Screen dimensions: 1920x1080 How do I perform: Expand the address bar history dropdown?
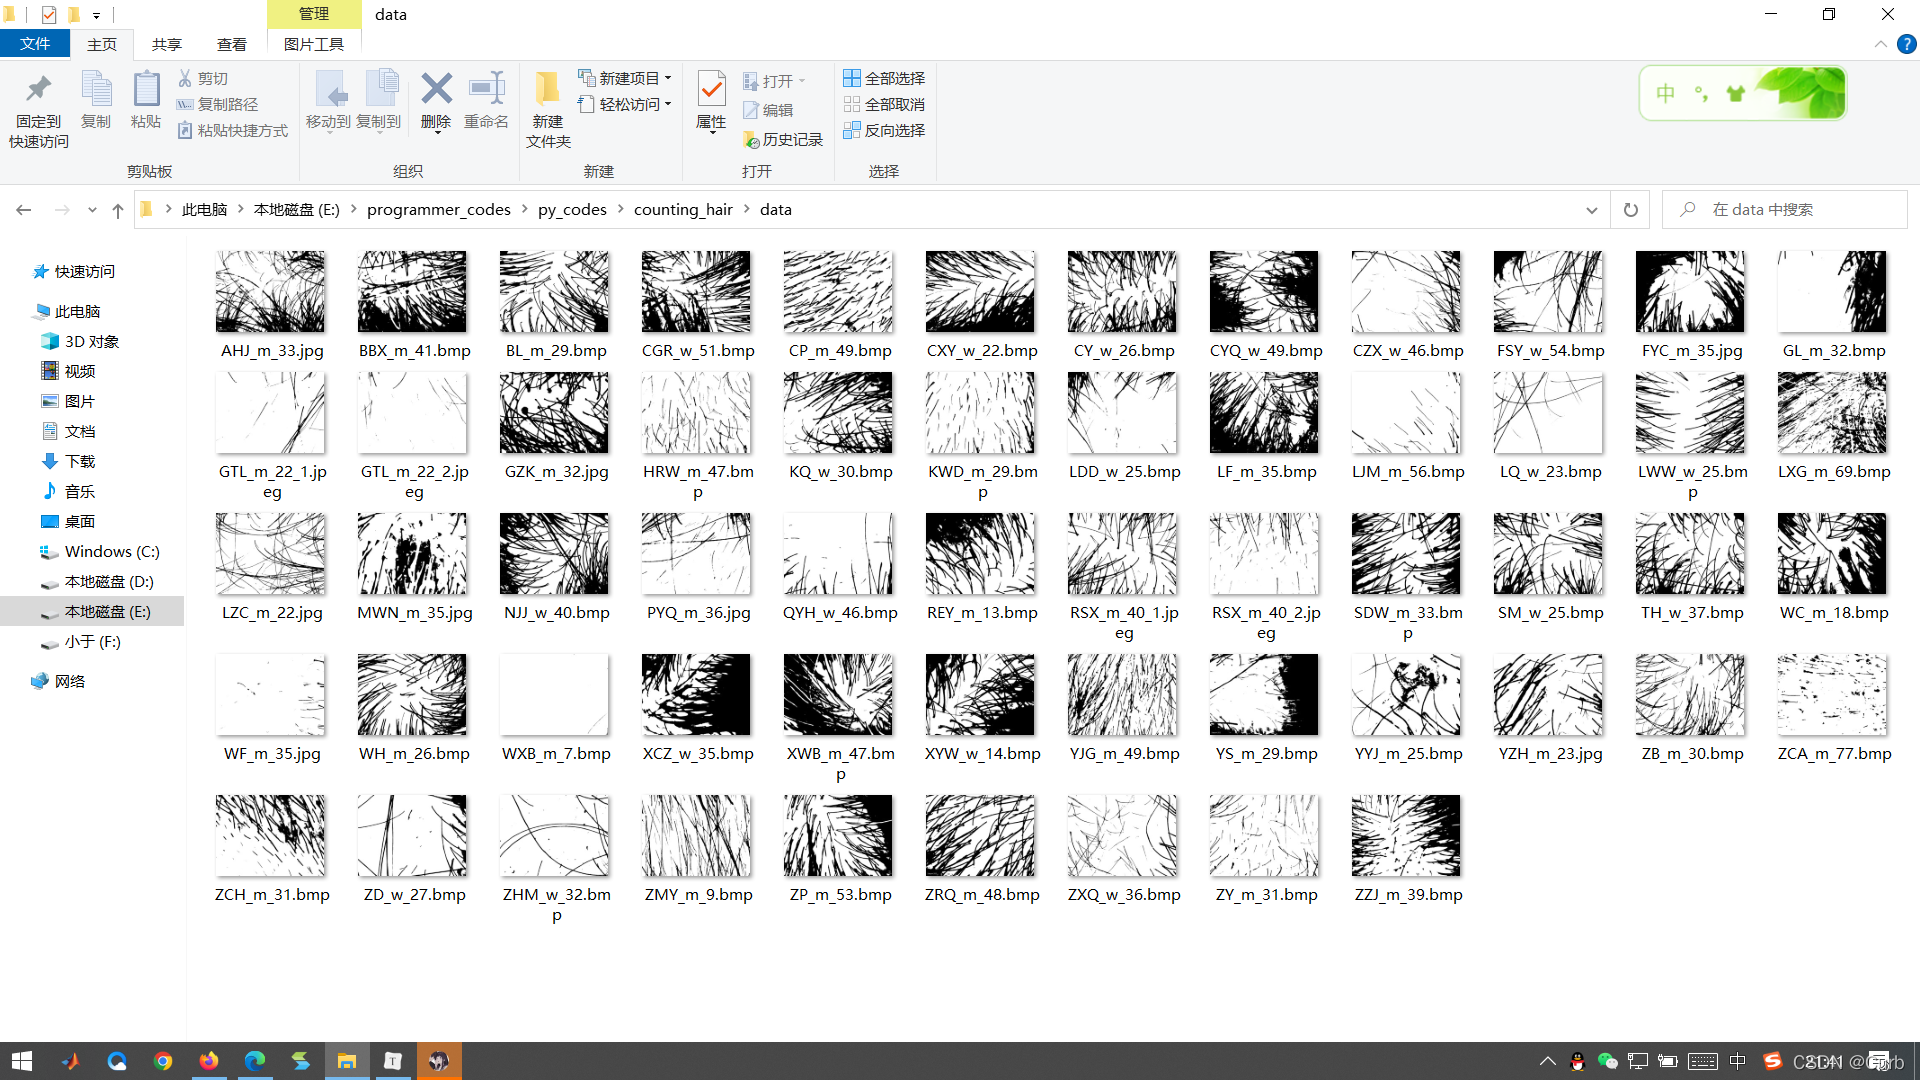(1591, 210)
